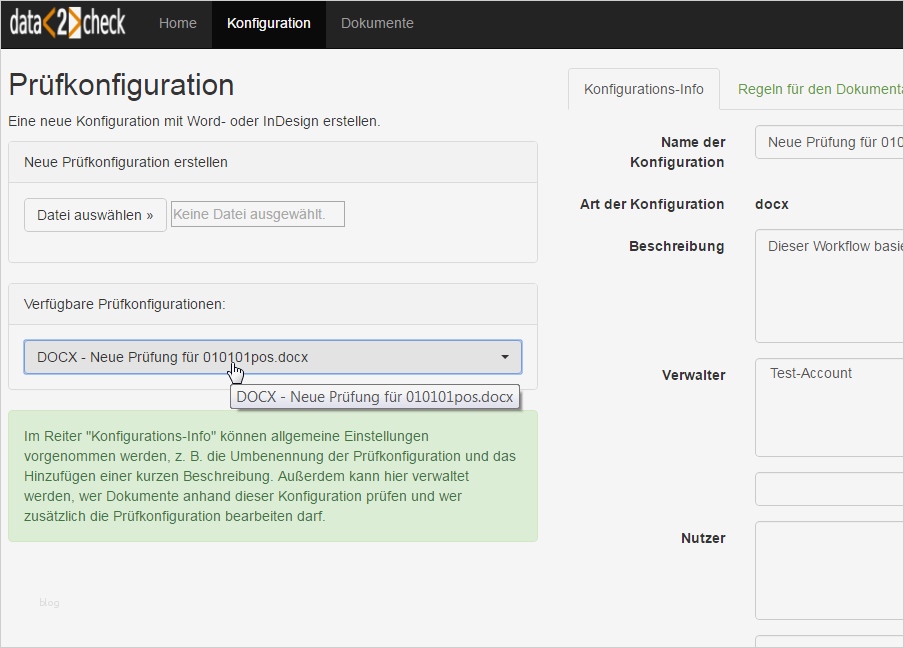Open the 'Regeln für den Dokument…' tab
The height and width of the screenshot is (648, 904).
pos(819,89)
